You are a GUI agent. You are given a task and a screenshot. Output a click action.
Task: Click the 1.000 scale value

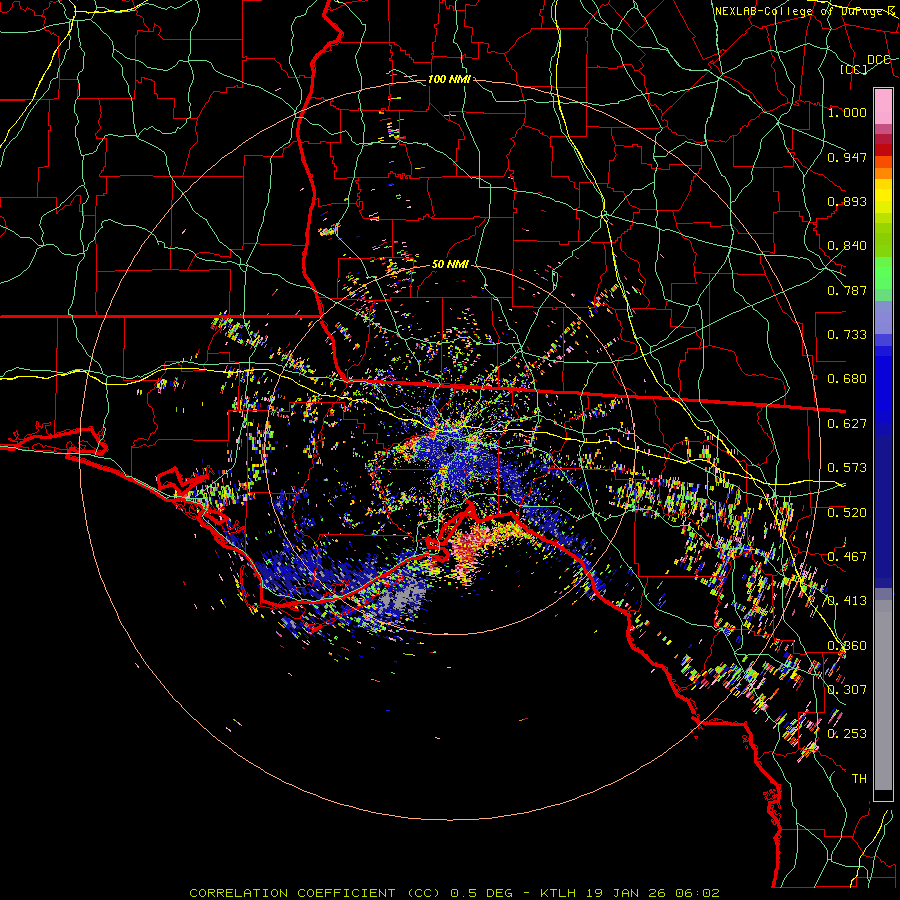847,112
